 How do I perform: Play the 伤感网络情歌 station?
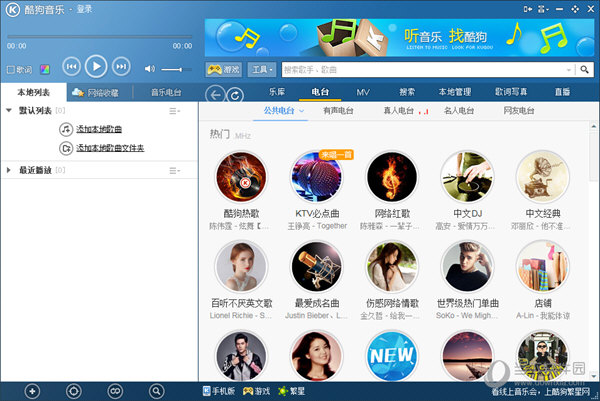[392, 266]
